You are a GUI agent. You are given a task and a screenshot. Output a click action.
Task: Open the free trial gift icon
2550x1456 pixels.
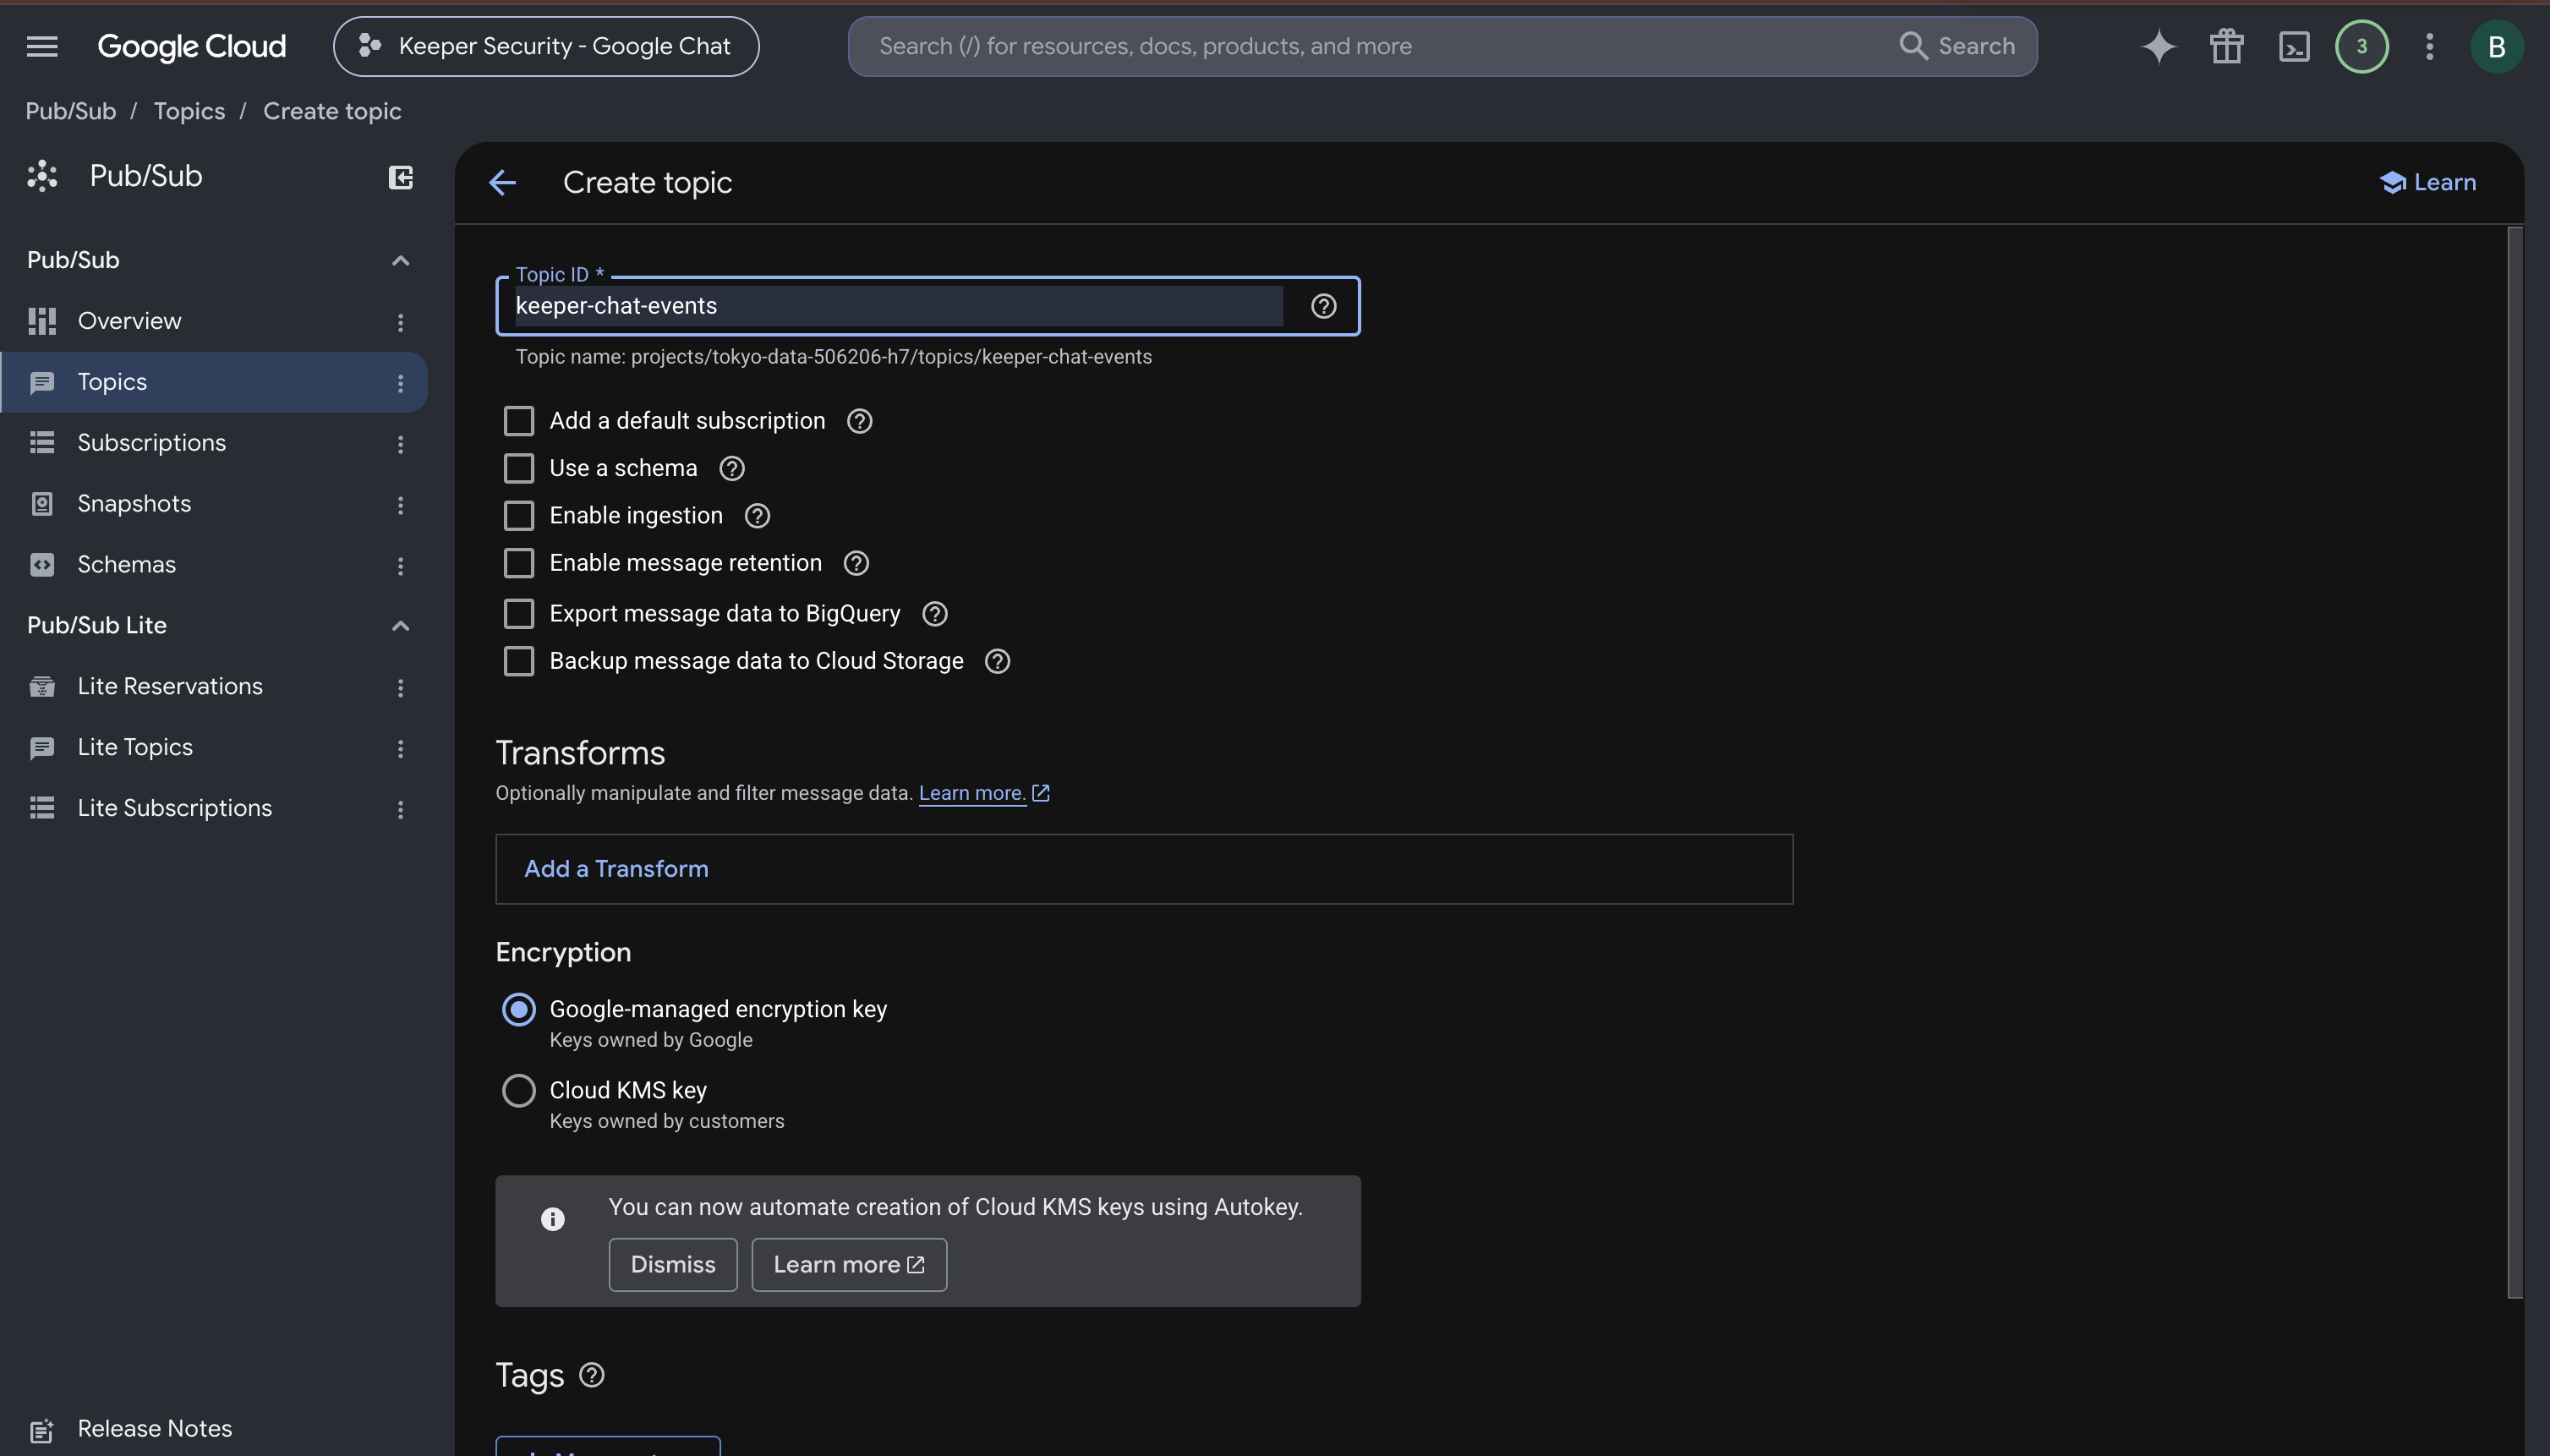[x=2226, y=46]
